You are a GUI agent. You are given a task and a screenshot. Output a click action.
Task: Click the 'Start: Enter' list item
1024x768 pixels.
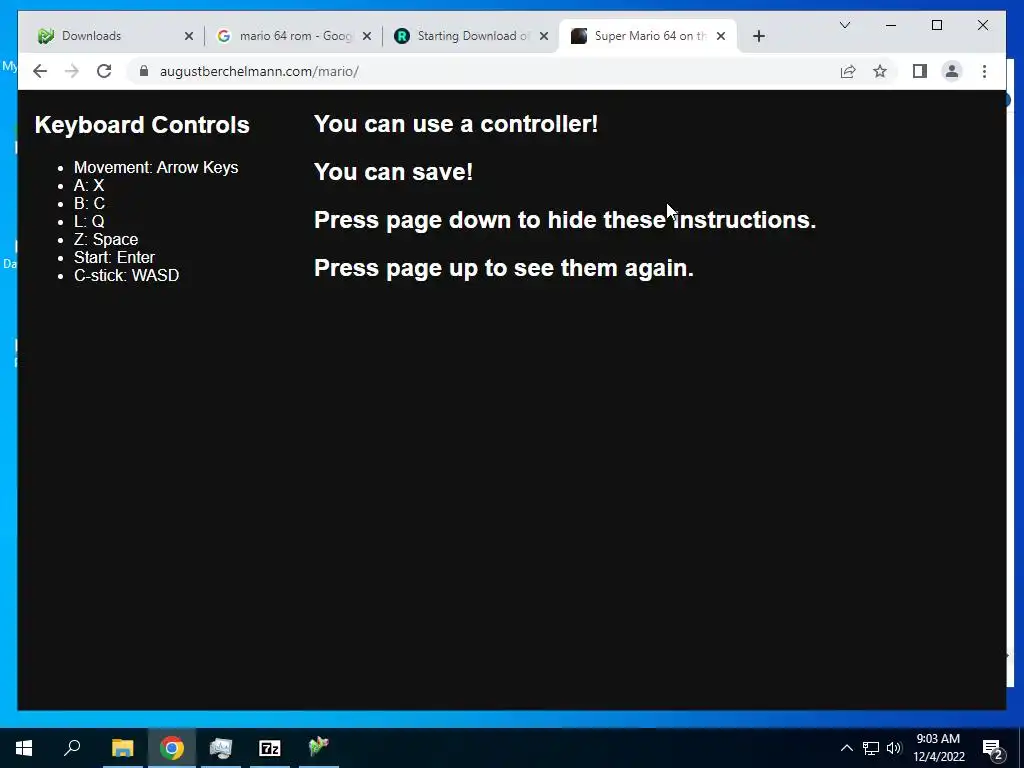(x=114, y=257)
